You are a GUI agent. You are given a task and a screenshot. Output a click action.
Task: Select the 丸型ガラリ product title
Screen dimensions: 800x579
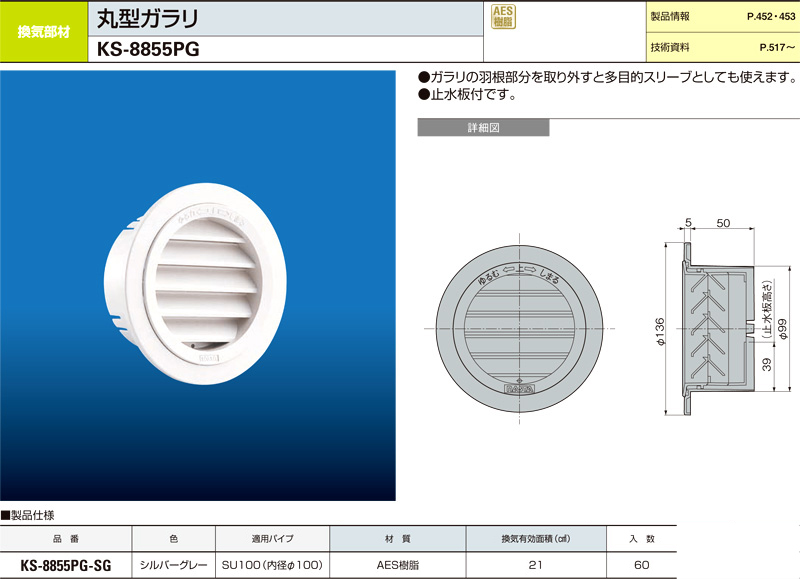pyautogui.click(x=147, y=18)
